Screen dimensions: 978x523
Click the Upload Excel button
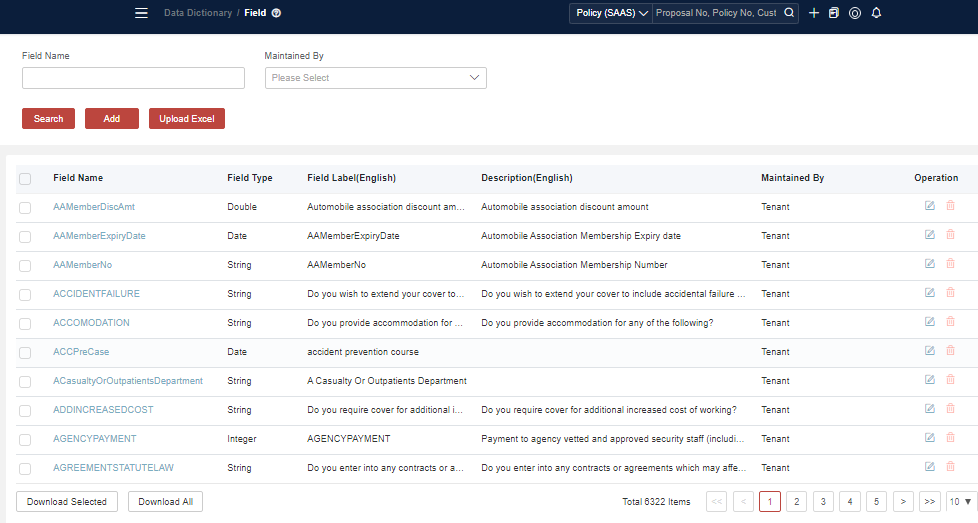click(187, 119)
